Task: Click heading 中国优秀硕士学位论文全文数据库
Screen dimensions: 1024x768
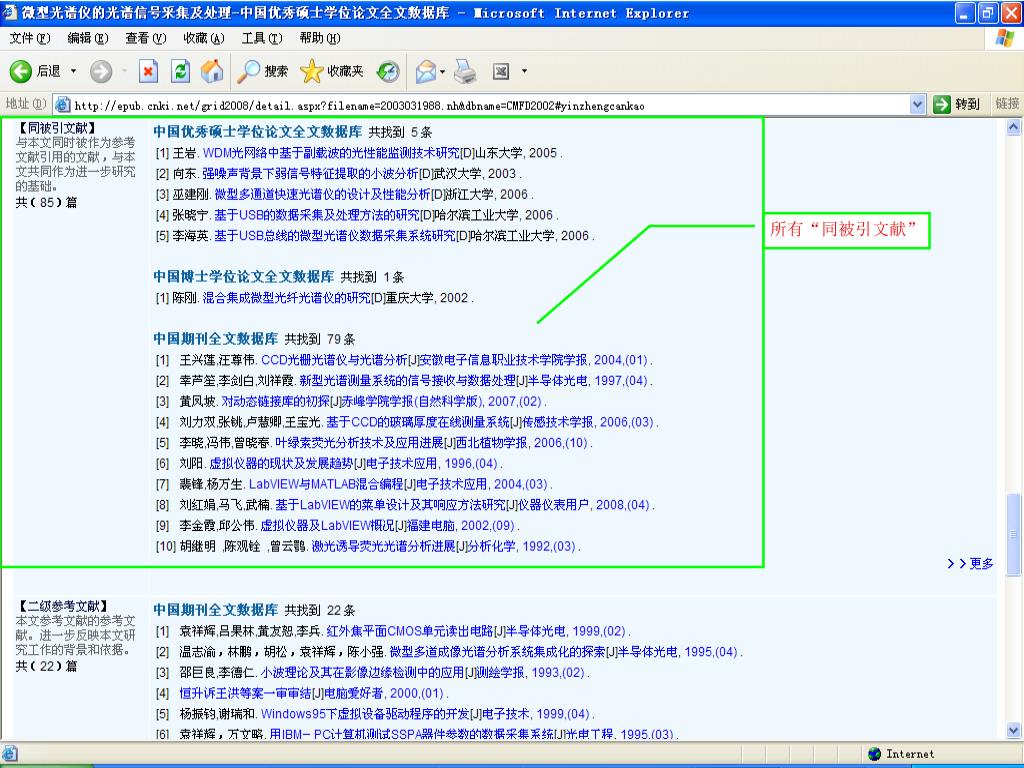Action: 257,131
